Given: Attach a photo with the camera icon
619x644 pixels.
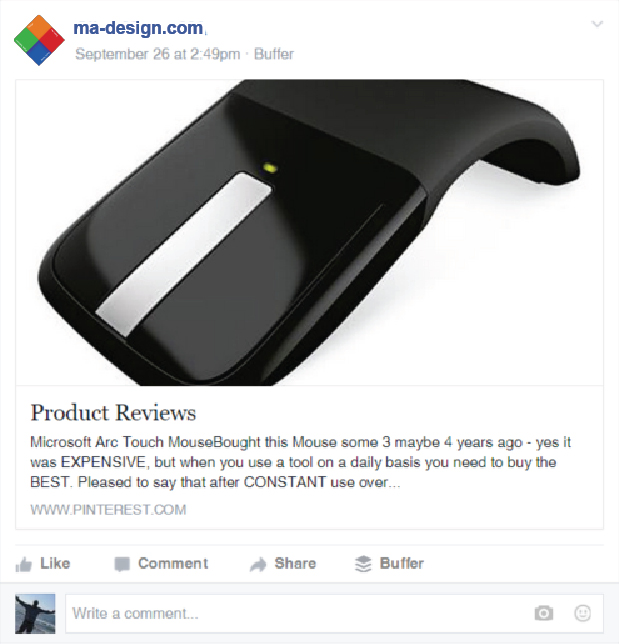Looking at the screenshot, I should pos(543,613).
